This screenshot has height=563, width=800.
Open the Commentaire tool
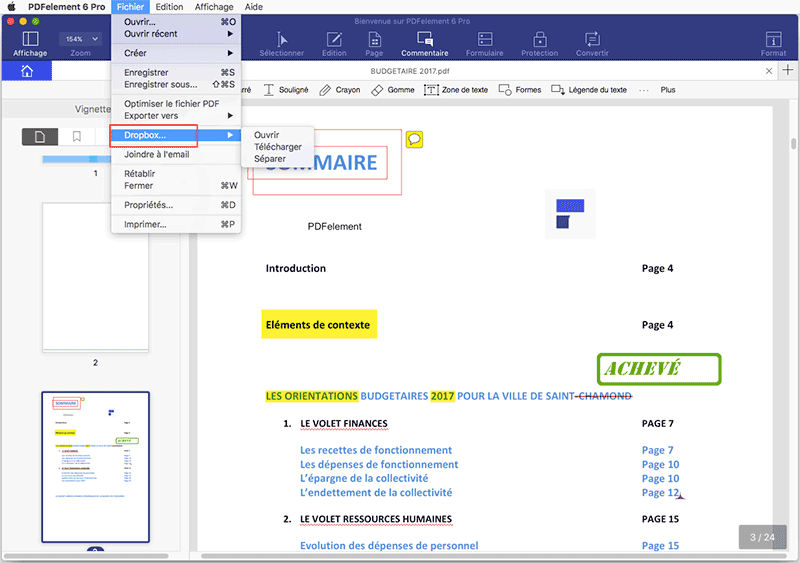point(424,44)
